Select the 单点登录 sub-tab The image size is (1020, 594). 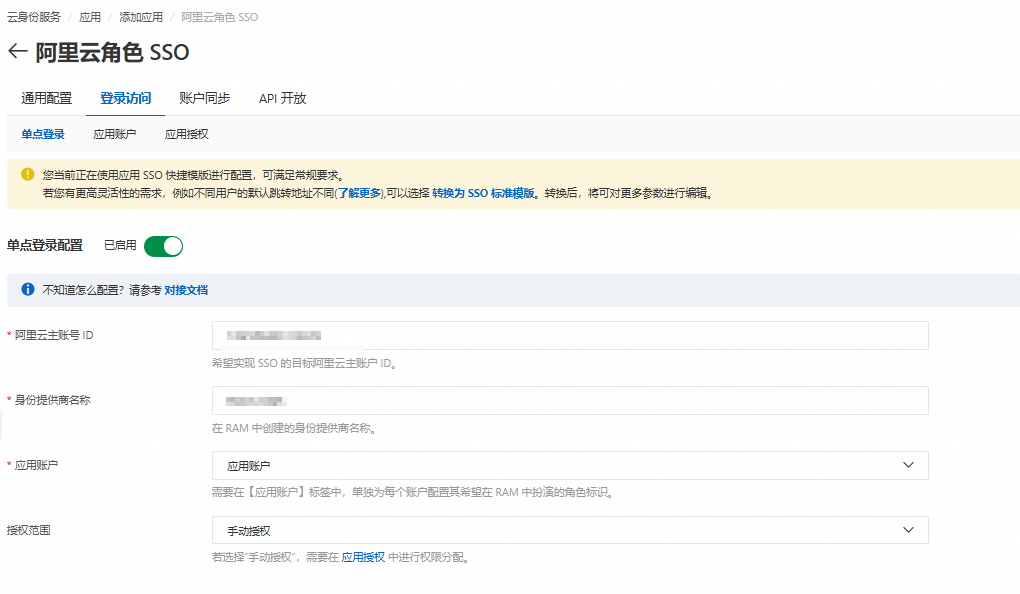(43, 134)
